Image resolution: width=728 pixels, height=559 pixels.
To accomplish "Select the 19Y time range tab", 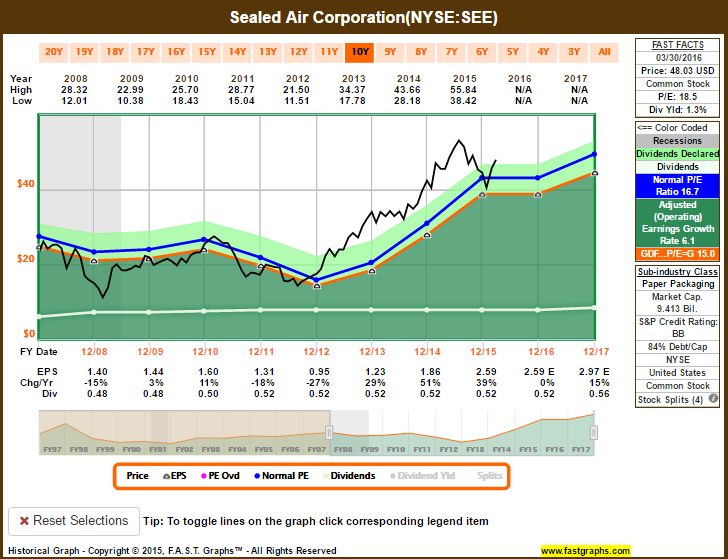I will pyautogui.click(x=84, y=52).
